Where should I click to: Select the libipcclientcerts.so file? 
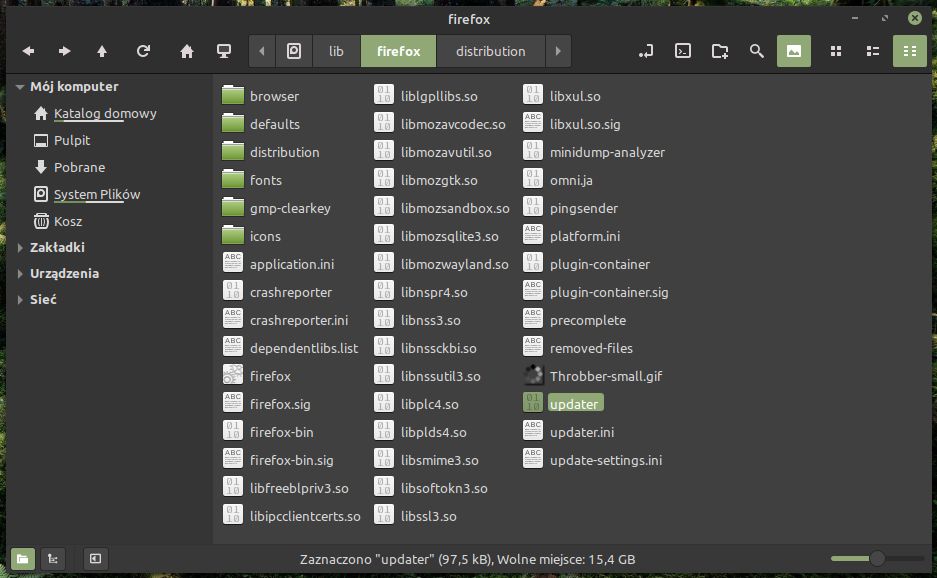pos(292,516)
